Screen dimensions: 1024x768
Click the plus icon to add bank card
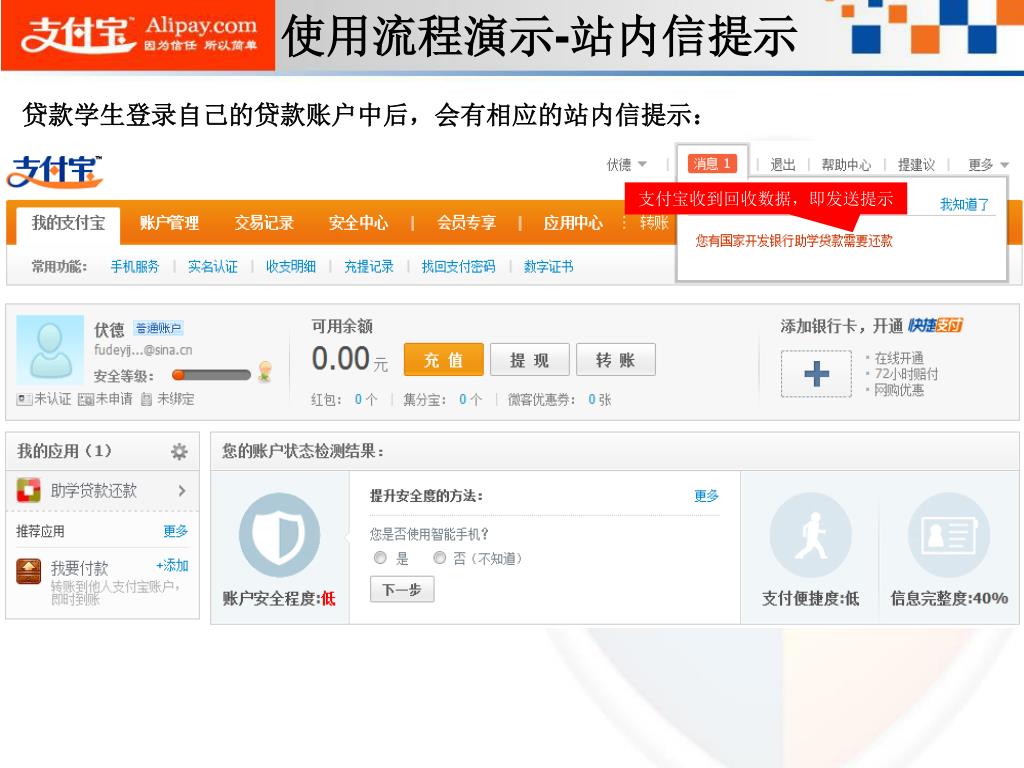point(816,374)
